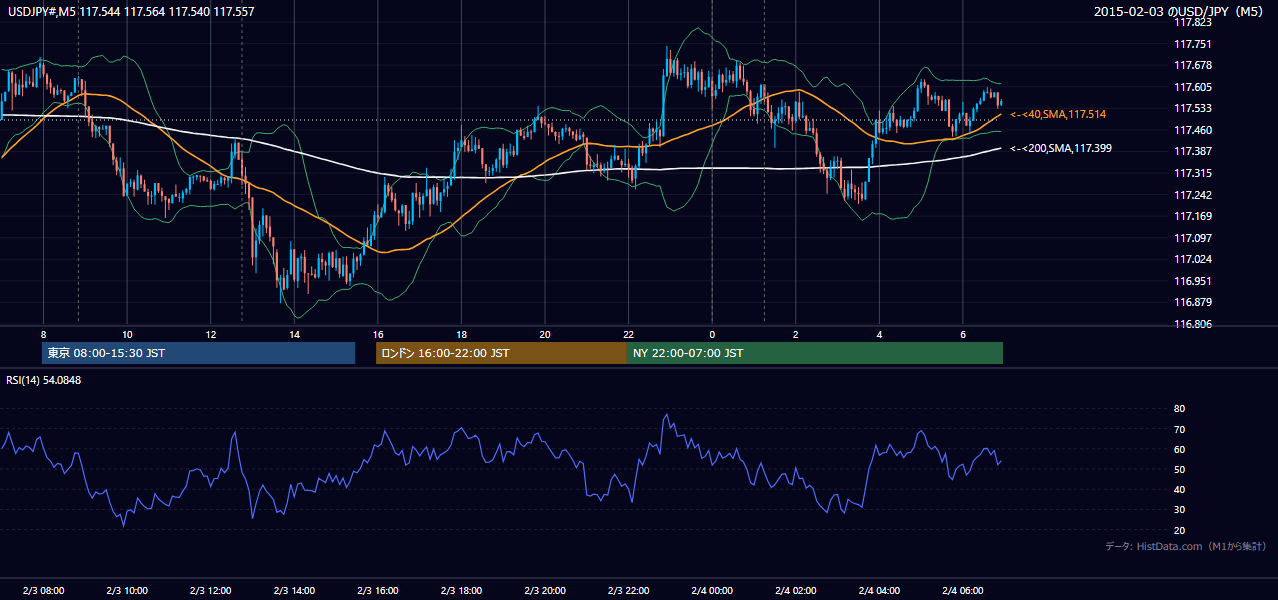Viewport: 1278px width, 600px height.
Task: Click RSI scale value 80
Action: pyautogui.click(x=1179, y=409)
